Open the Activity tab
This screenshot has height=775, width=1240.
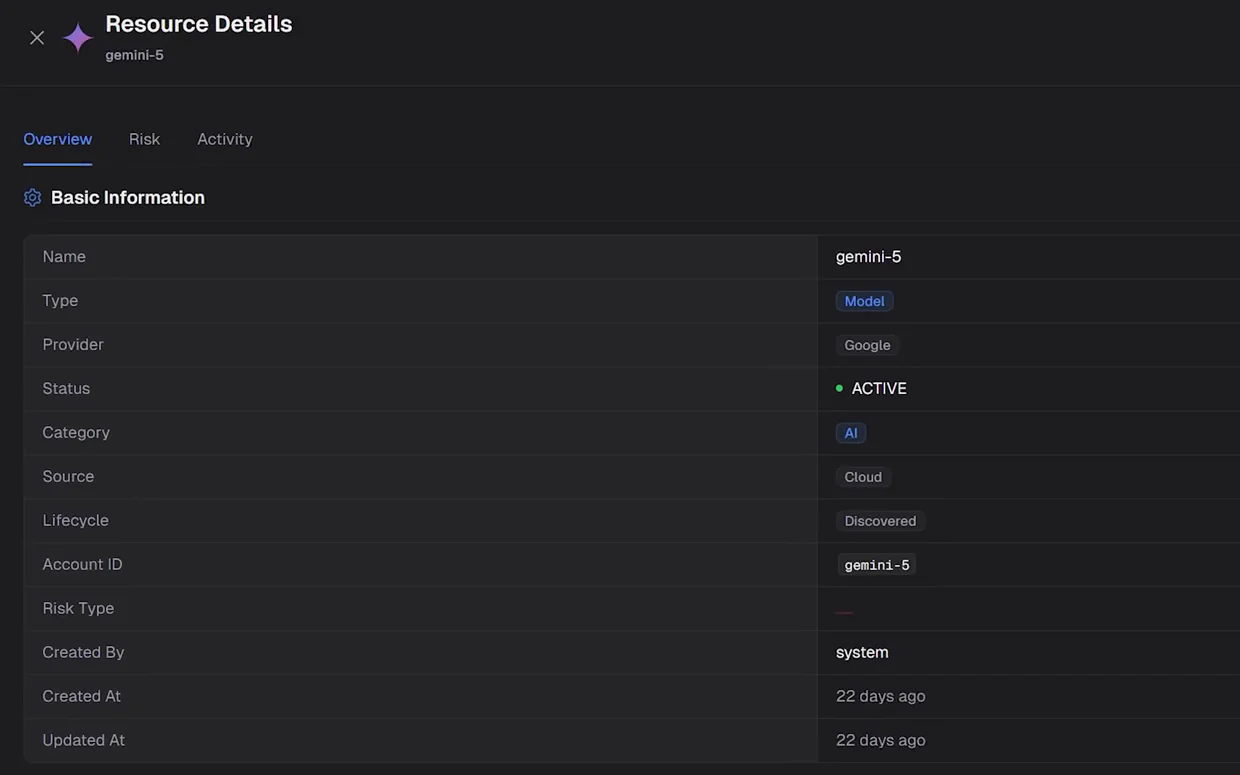pyautogui.click(x=225, y=139)
